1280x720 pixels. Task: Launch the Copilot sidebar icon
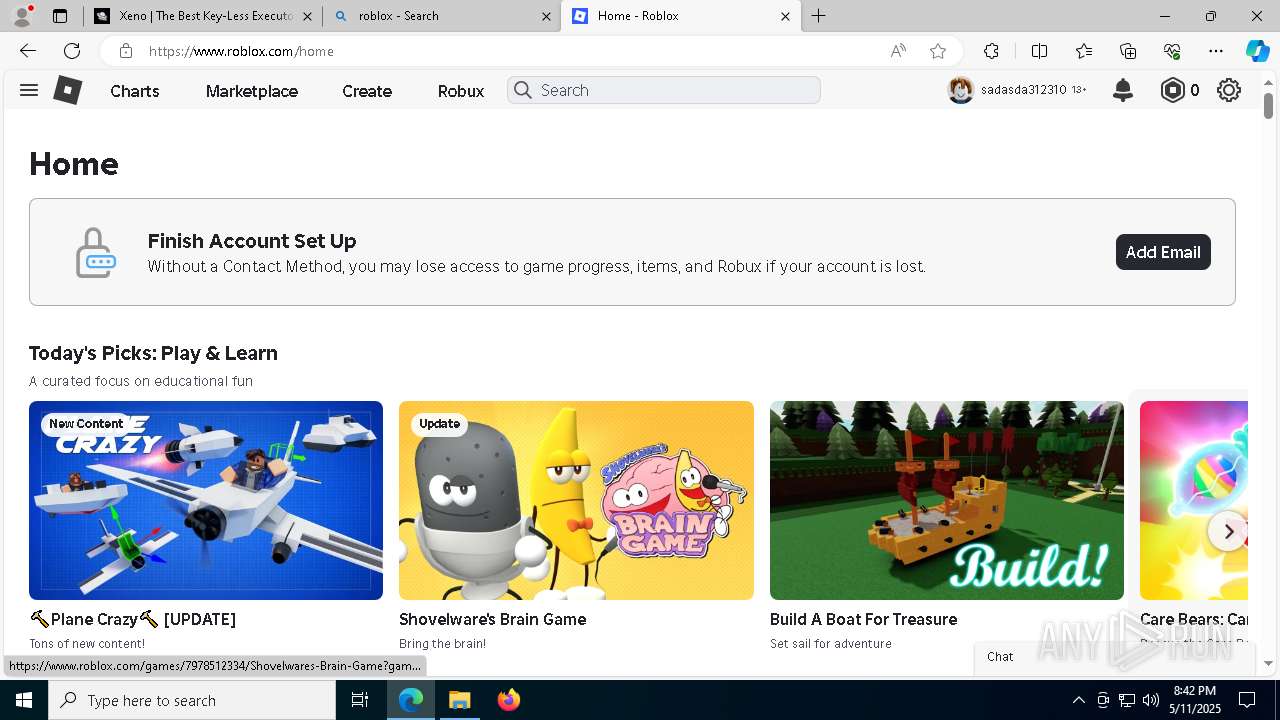coord(1257,51)
